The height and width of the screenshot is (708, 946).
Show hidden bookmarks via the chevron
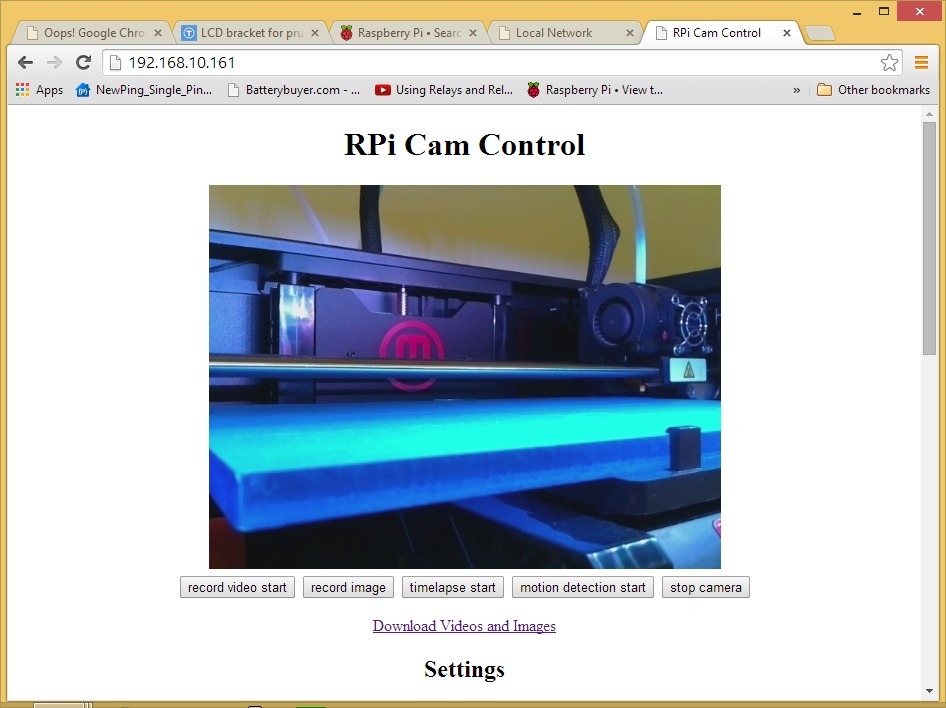(796, 90)
